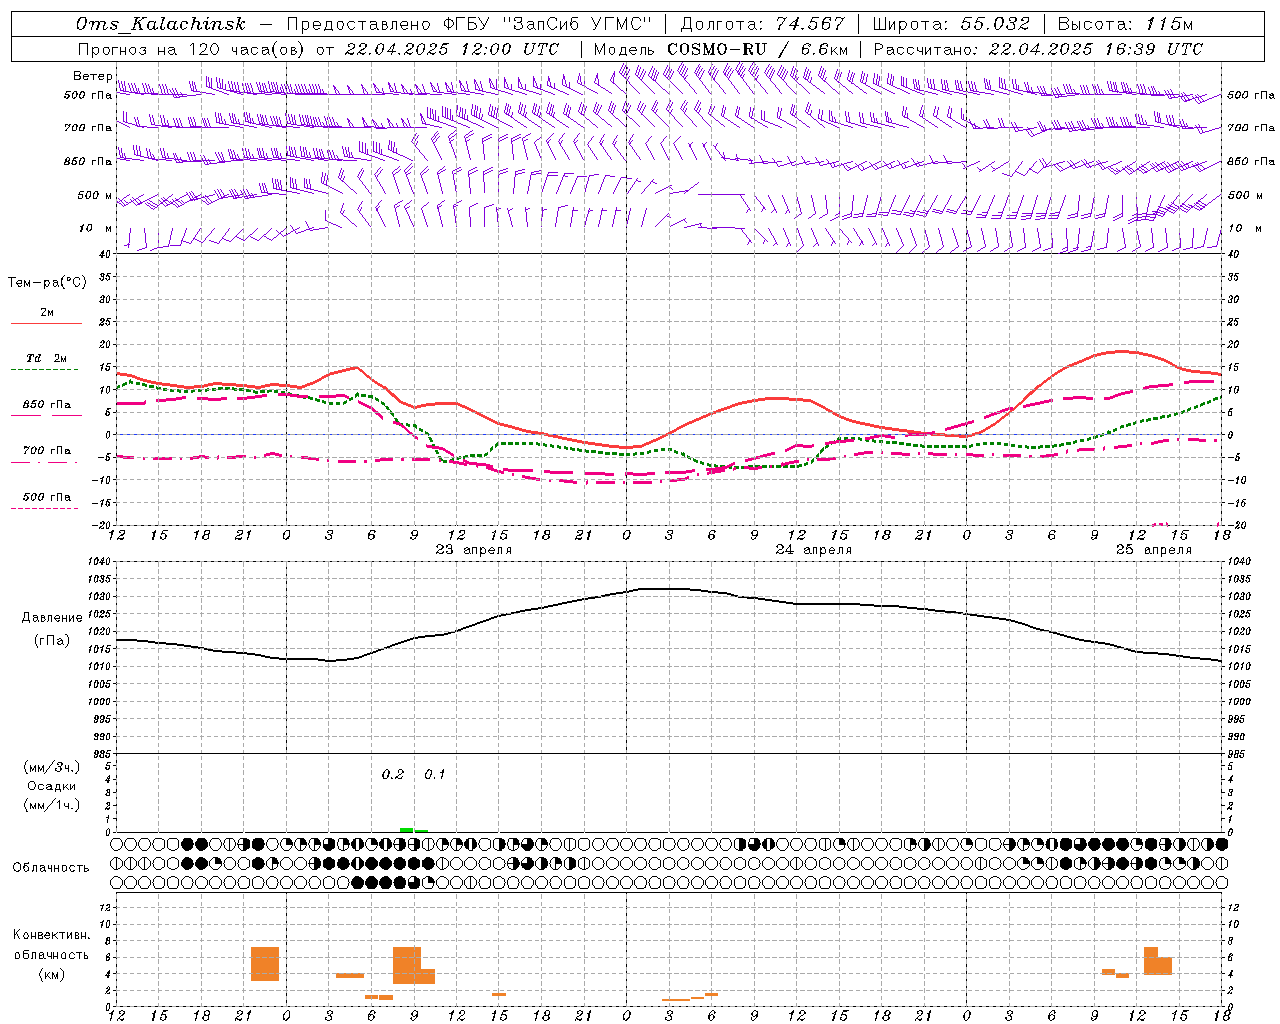Click the tall orange convective bar under the 0.2 precipitation
Image resolution: width=1280 pixels, height=1024 pixels.
(x=407, y=965)
